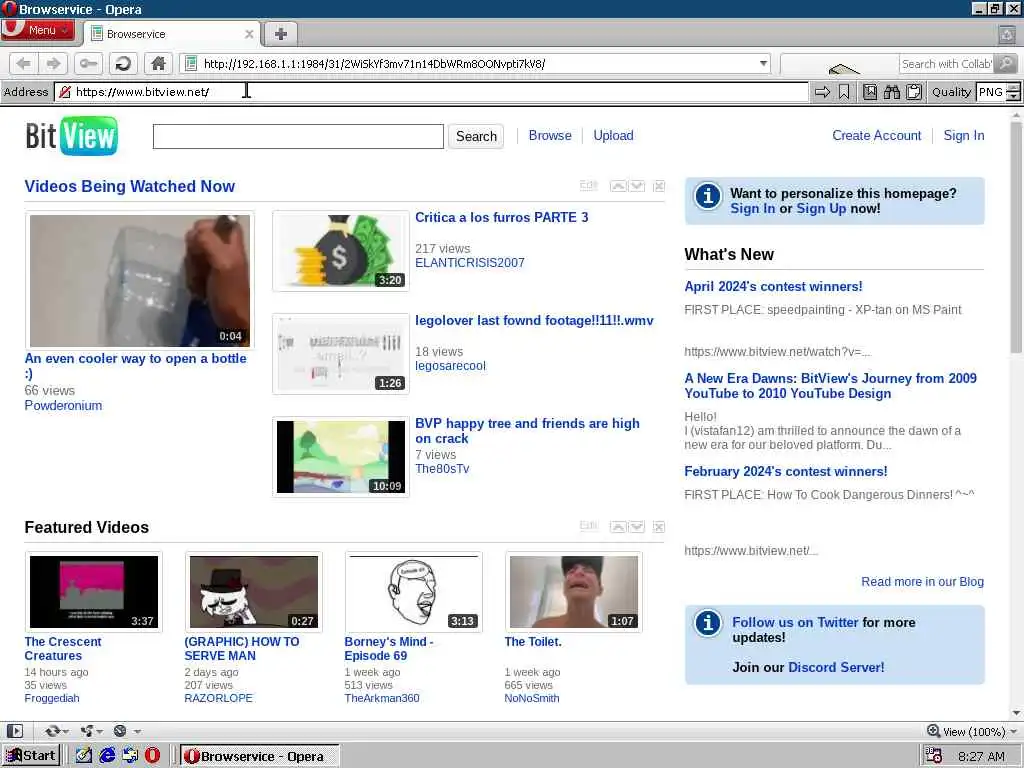Expand the Opera Turbo dropdown arrow in status bar
This screenshot has height=768, width=1024.
pyautogui.click(x=137, y=731)
